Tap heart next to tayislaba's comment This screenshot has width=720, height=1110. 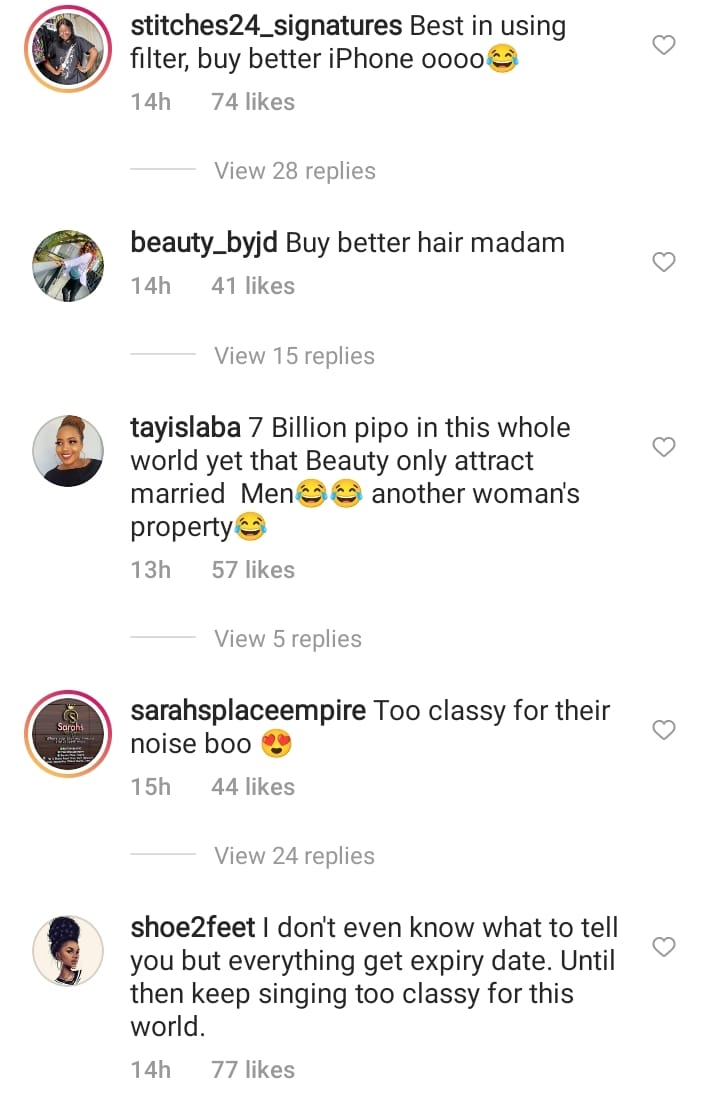click(663, 447)
